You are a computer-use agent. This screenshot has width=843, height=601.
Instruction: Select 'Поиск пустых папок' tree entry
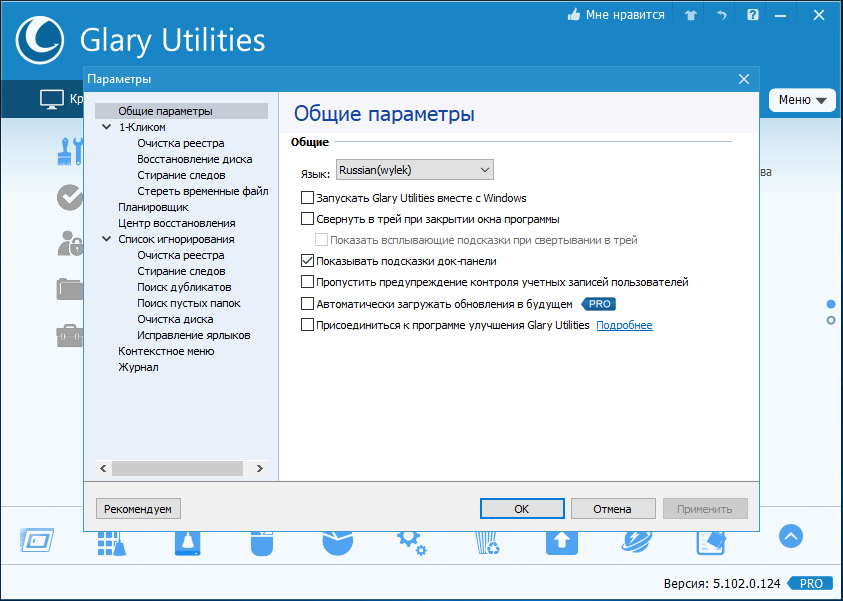pos(189,303)
